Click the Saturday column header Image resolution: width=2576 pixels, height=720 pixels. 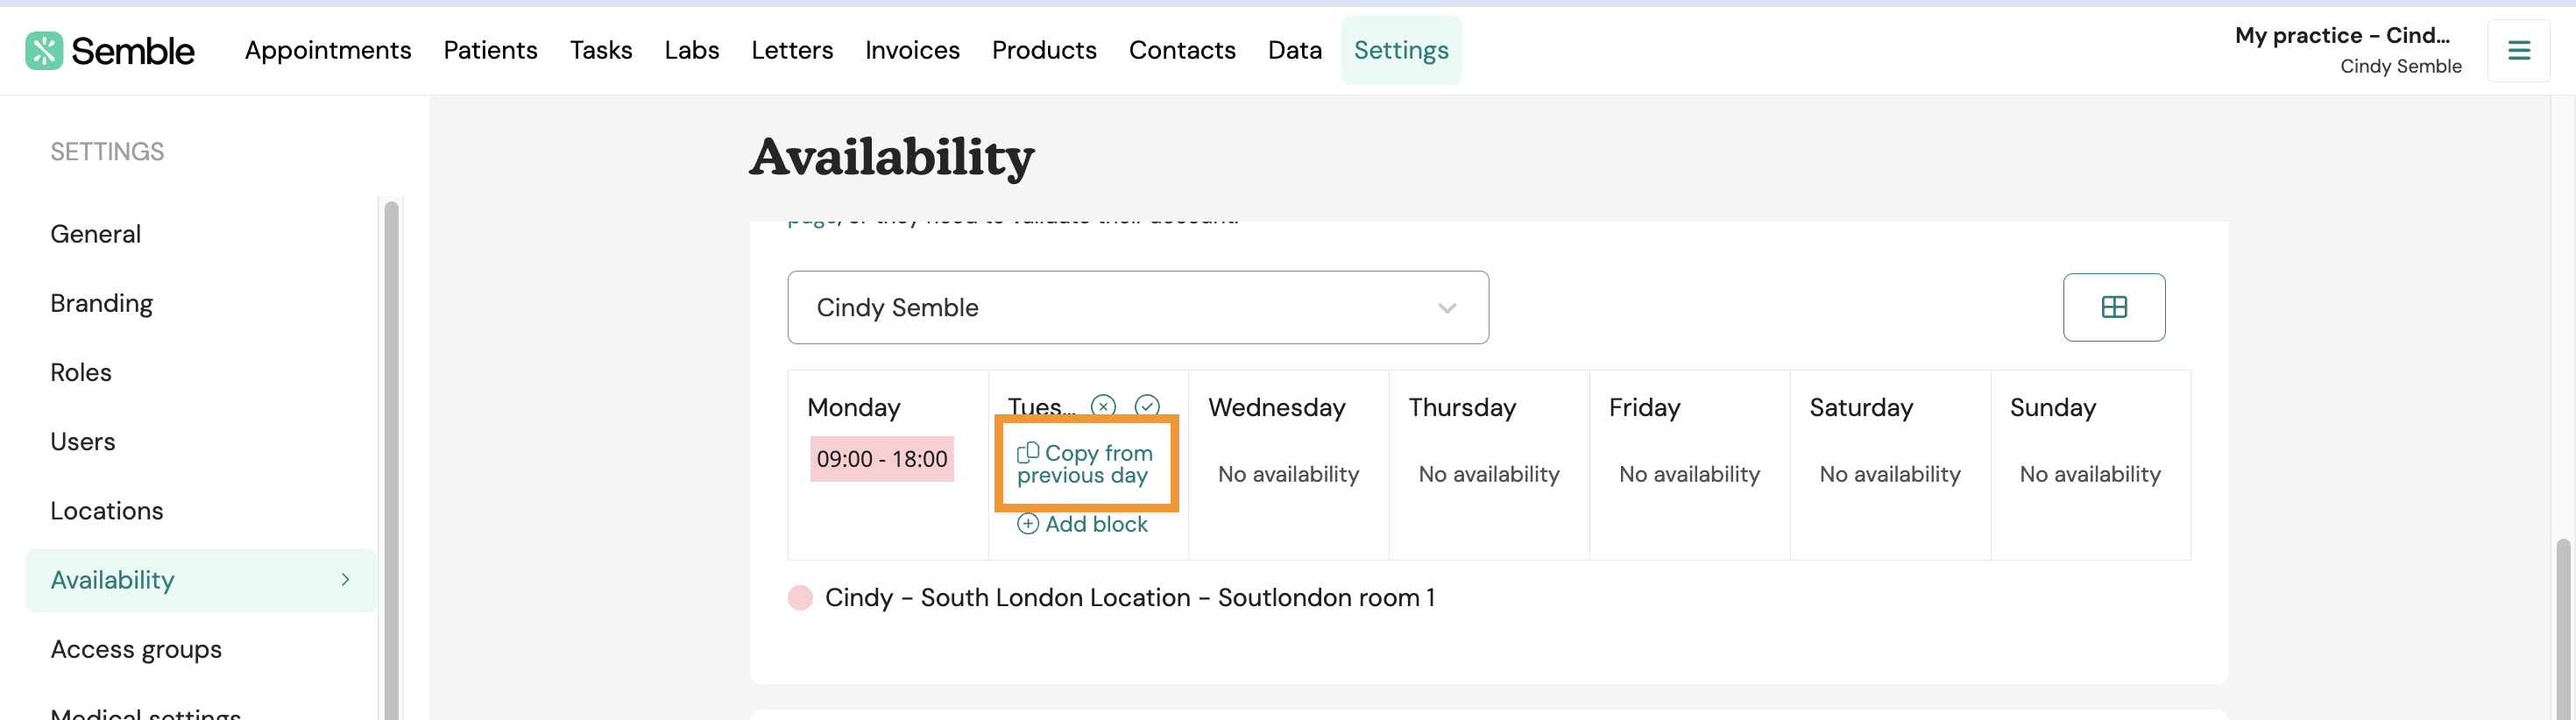click(x=1861, y=407)
